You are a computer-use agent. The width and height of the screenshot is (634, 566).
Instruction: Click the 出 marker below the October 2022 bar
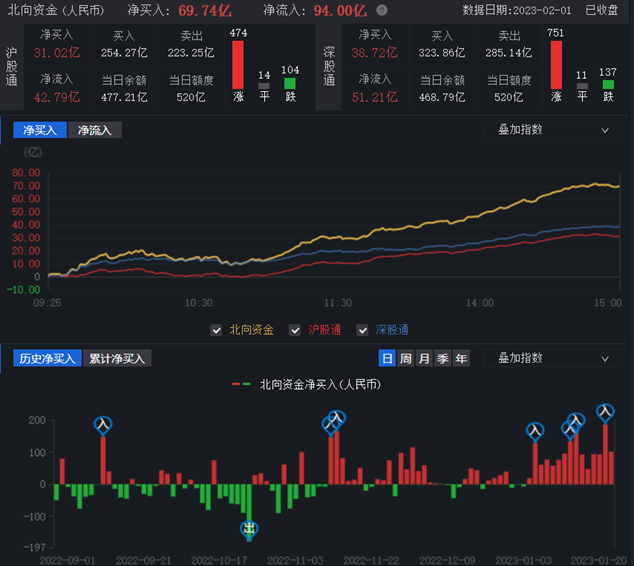250,529
